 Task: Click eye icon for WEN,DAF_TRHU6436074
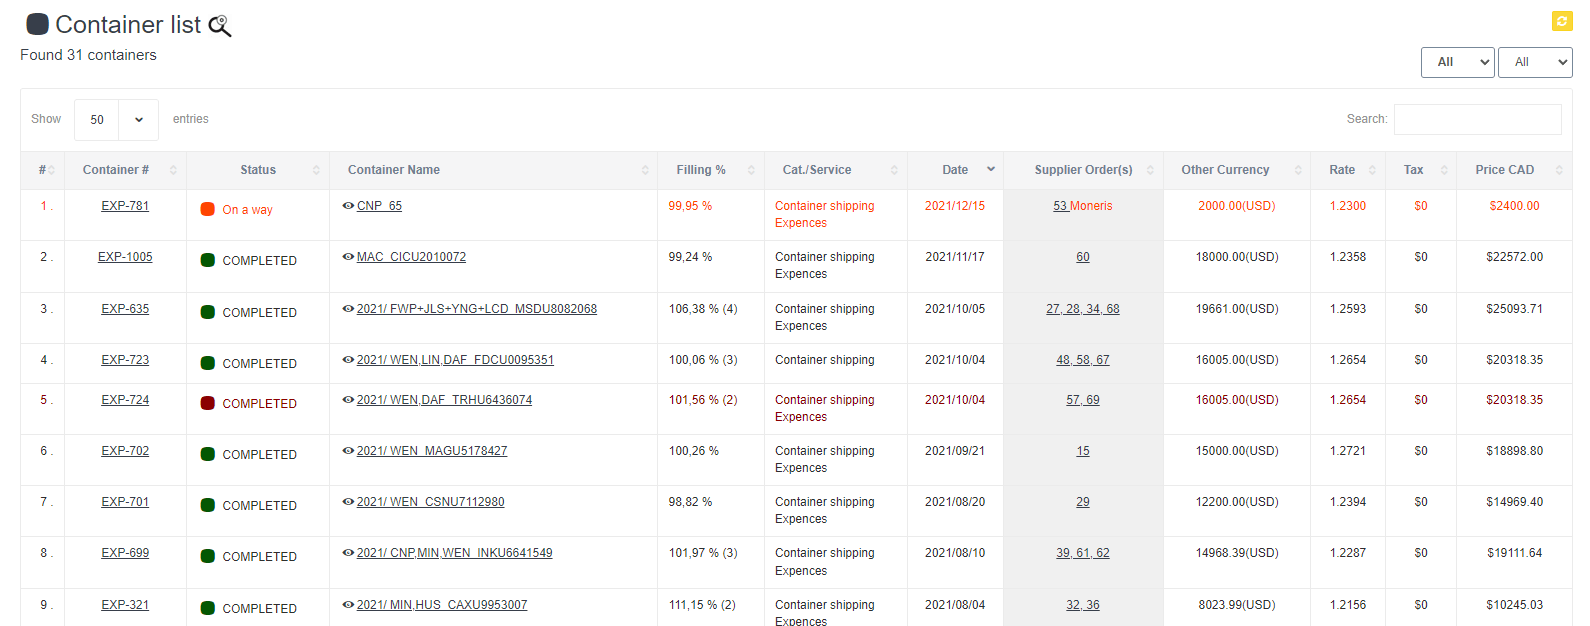(348, 400)
